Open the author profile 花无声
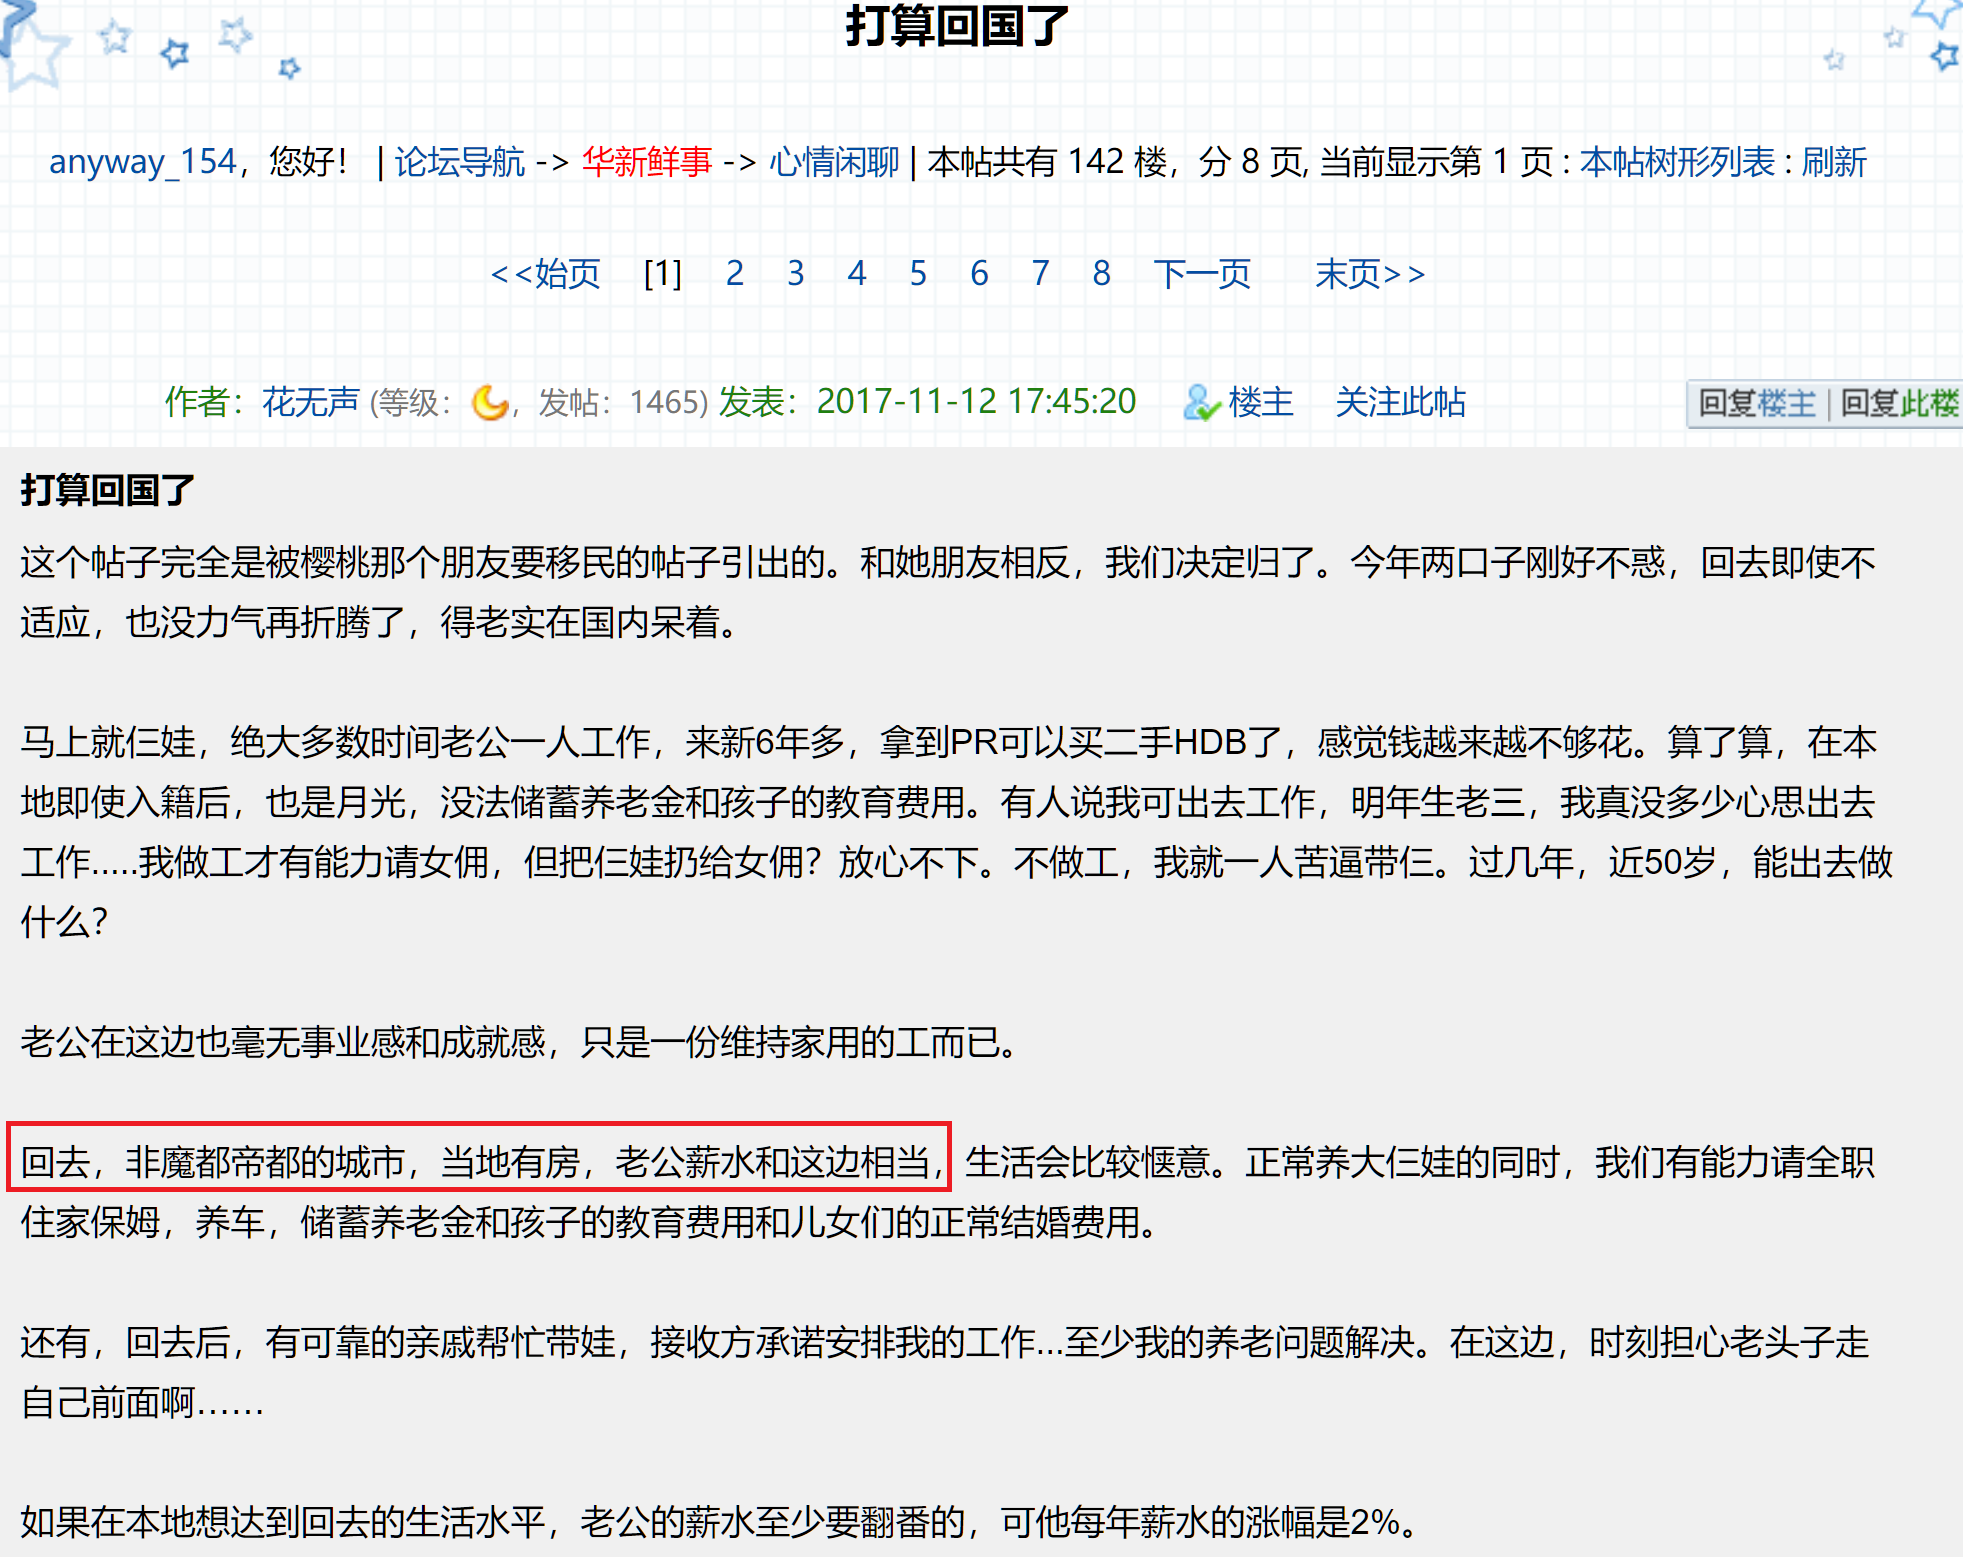Screen dimensions: 1963x1557 pos(310,402)
